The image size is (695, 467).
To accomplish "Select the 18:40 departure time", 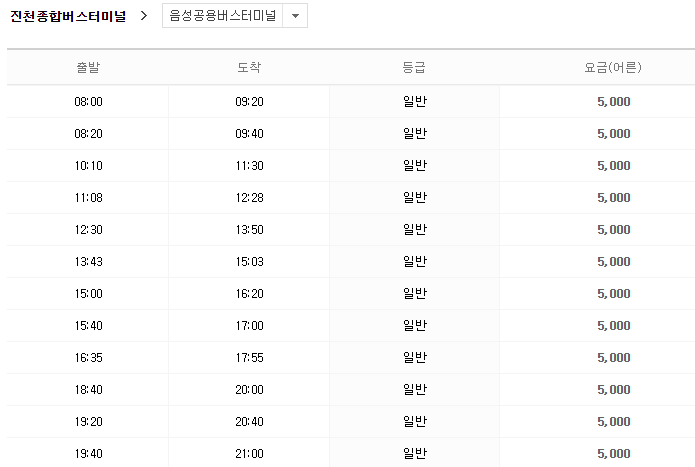I will pyautogui.click(x=88, y=390).
